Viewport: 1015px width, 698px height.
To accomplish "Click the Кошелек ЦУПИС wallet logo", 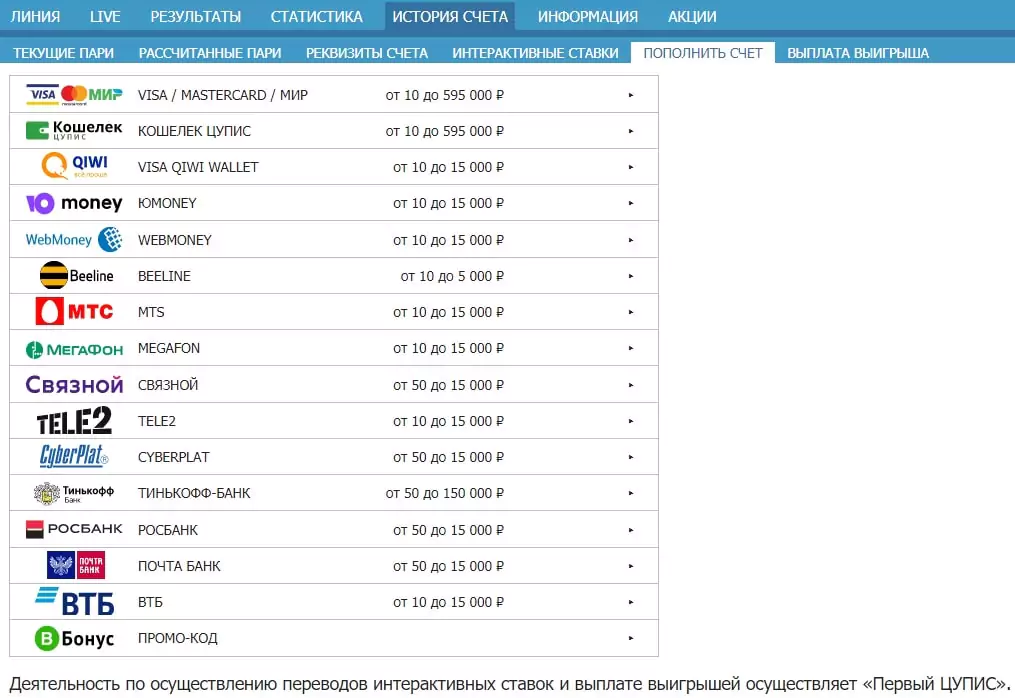I will coord(74,131).
